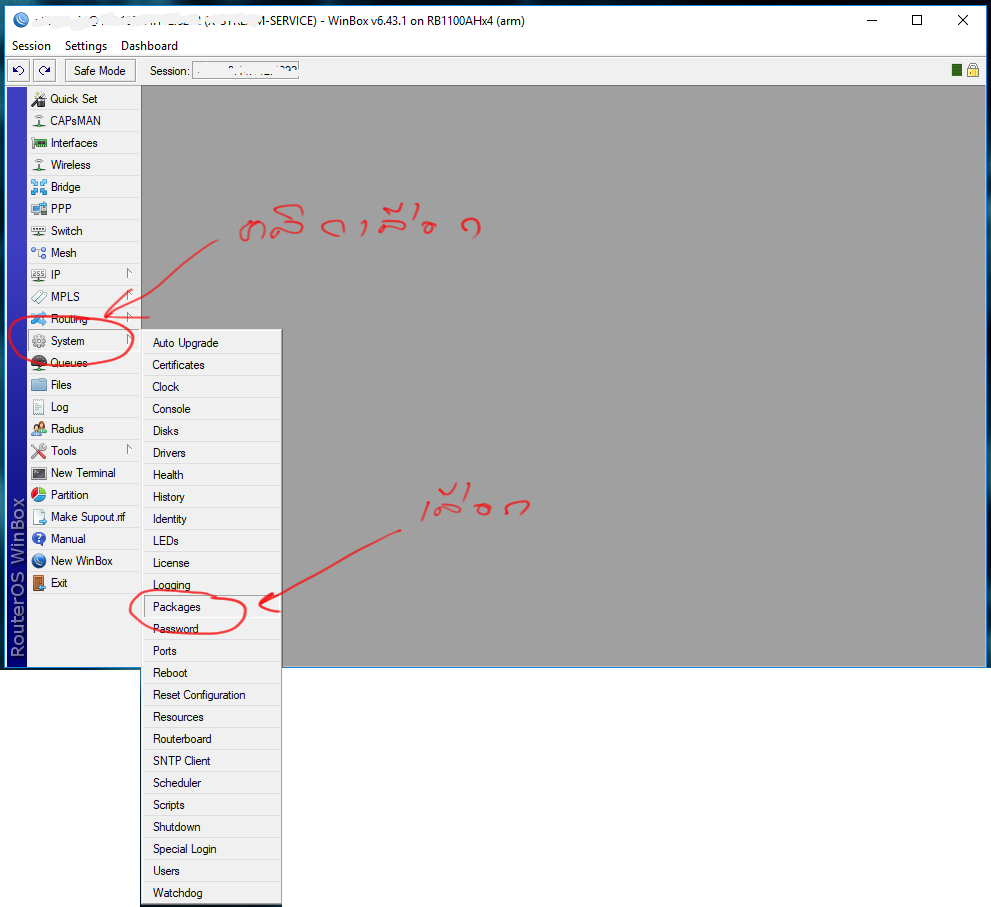Open New Terminal icon
Viewport: 991px width, 907px height.
39,473
